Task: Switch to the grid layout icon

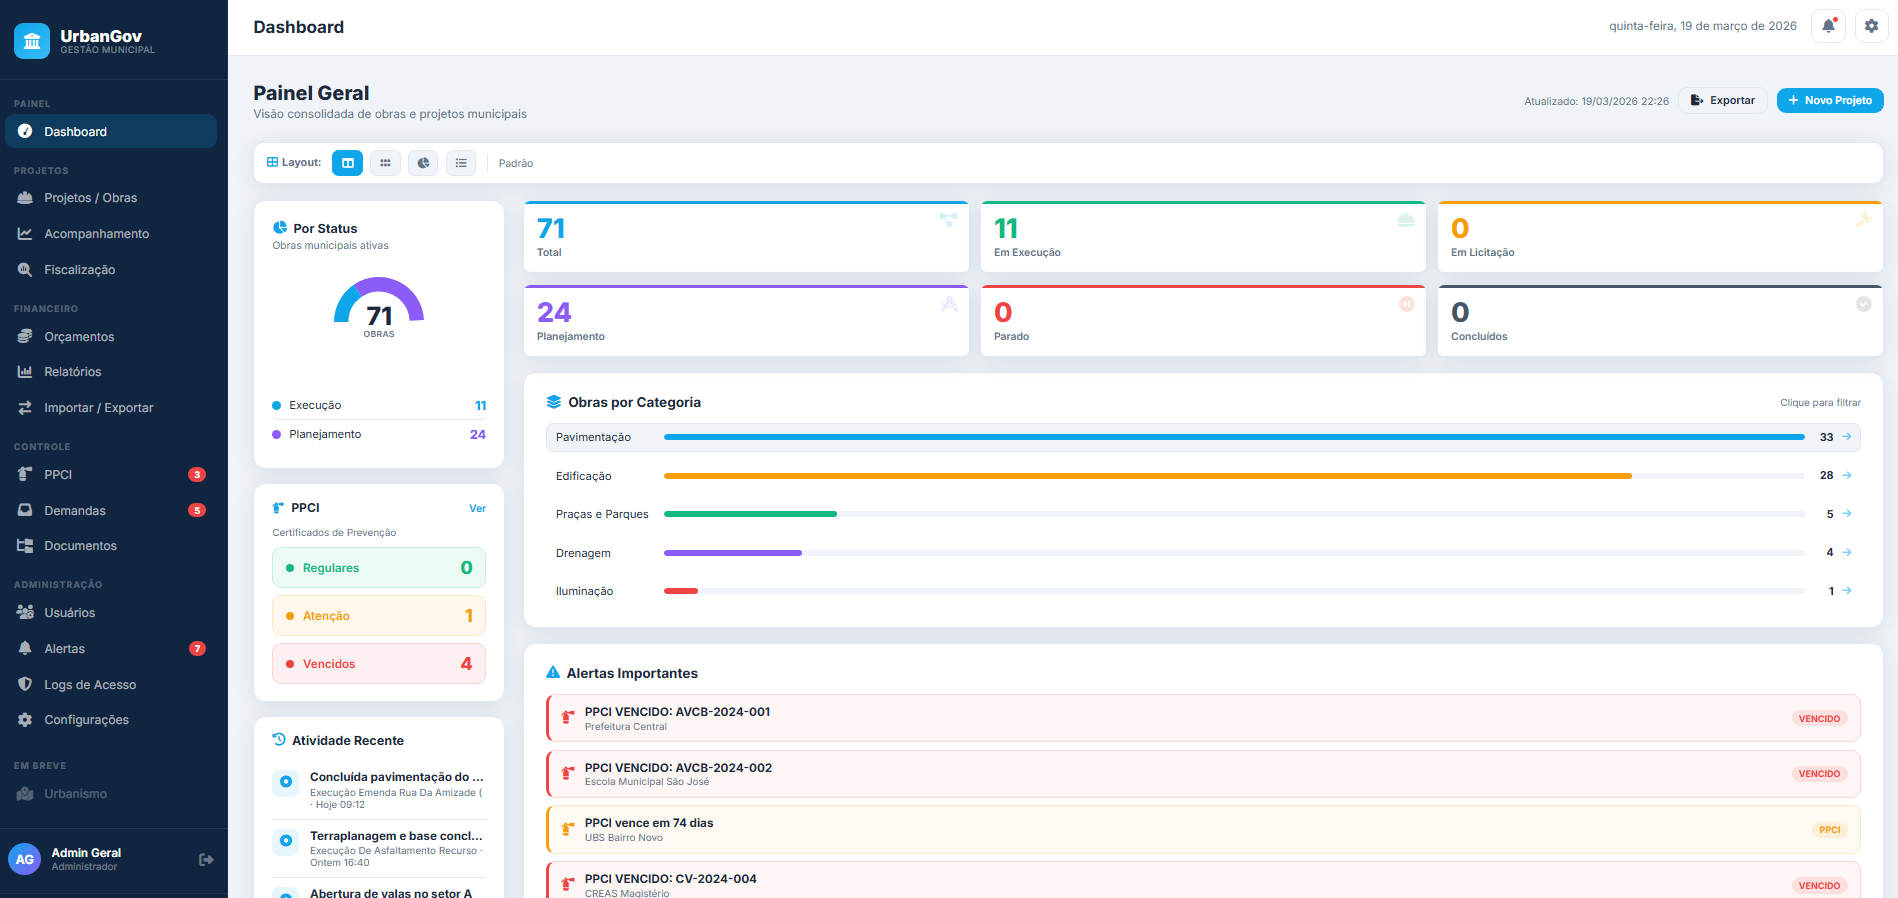Action: coord(385,163)
